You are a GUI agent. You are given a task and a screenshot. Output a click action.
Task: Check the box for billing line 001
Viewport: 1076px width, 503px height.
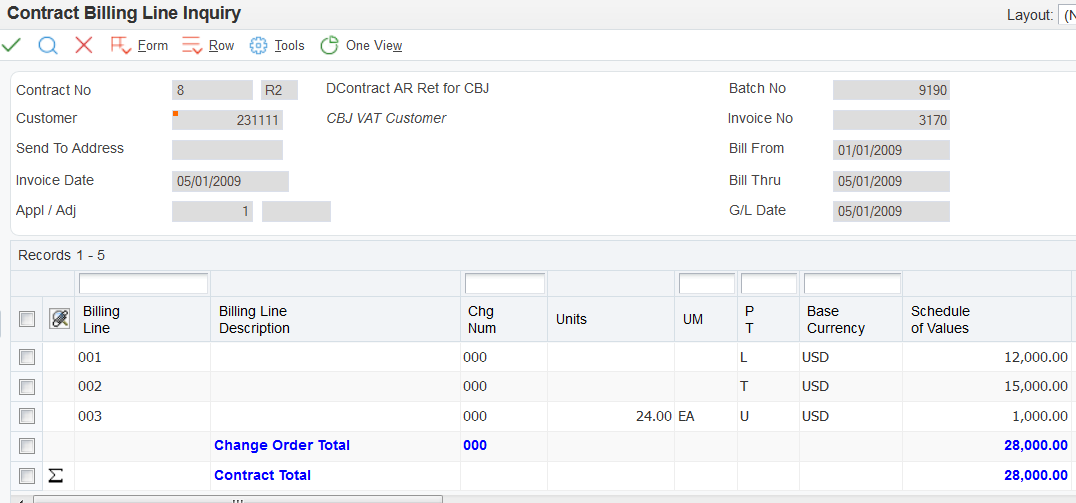pyautogui.click(x=27, y=357)
